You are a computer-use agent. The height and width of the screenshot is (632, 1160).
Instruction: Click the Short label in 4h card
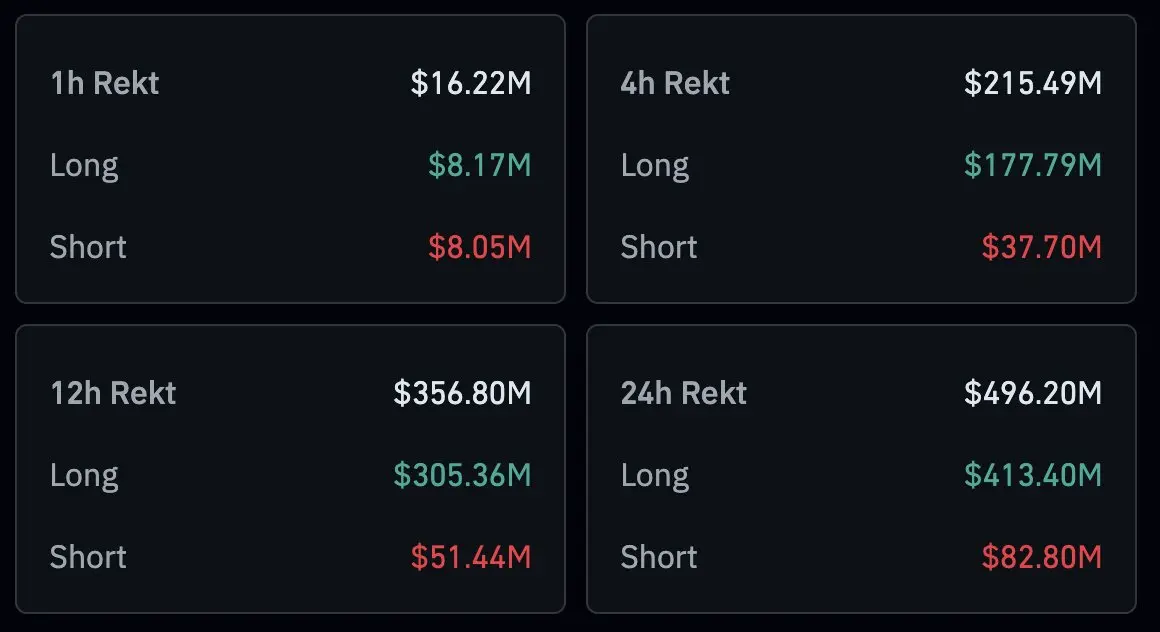click(x=659, y=247)
